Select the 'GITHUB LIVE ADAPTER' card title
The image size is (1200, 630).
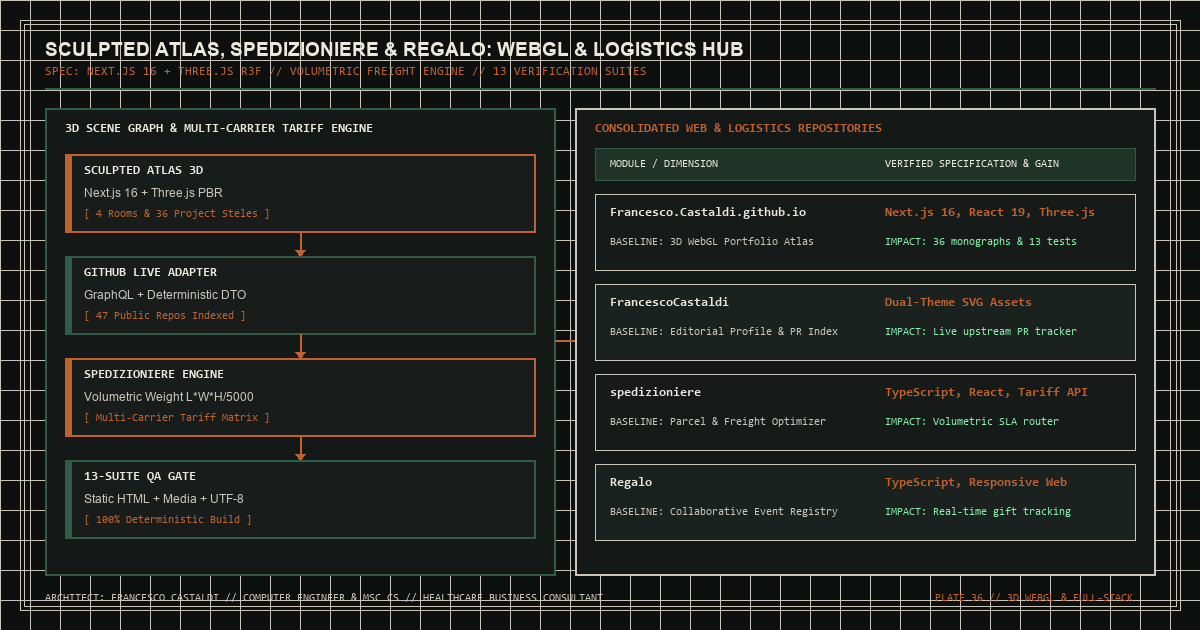tap(150, 272)
